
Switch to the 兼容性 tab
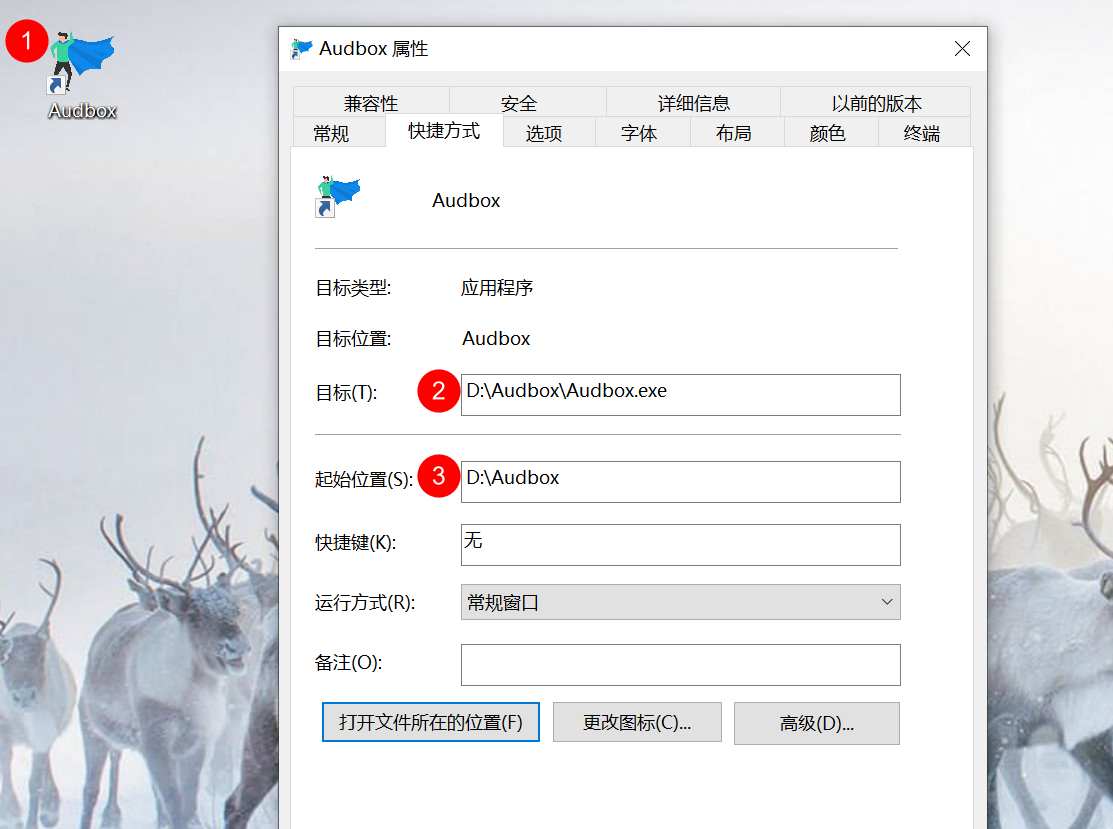[x=370, y=100]
